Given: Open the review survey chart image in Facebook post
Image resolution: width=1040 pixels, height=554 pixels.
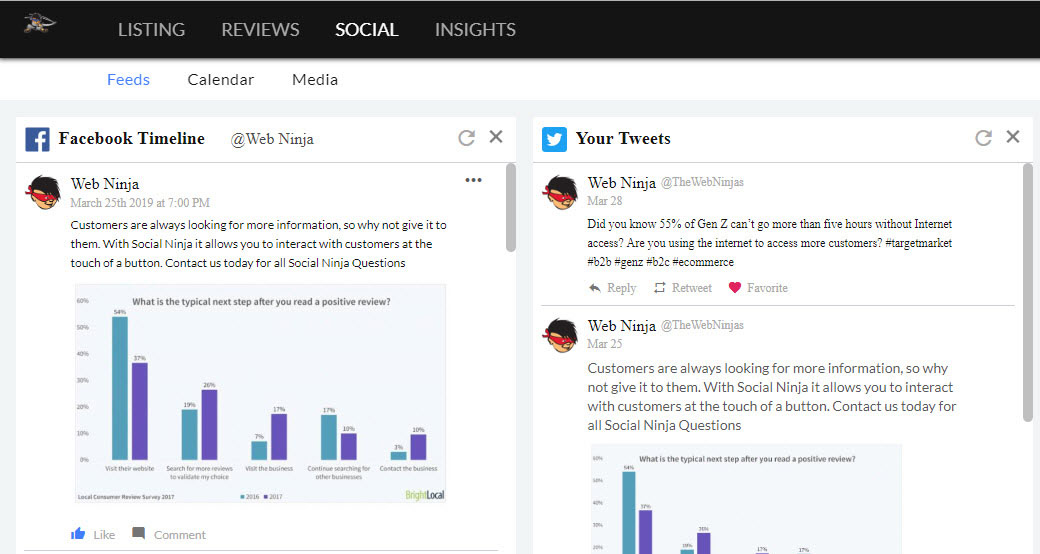Looking at the screenshot, I should point(260,393).
